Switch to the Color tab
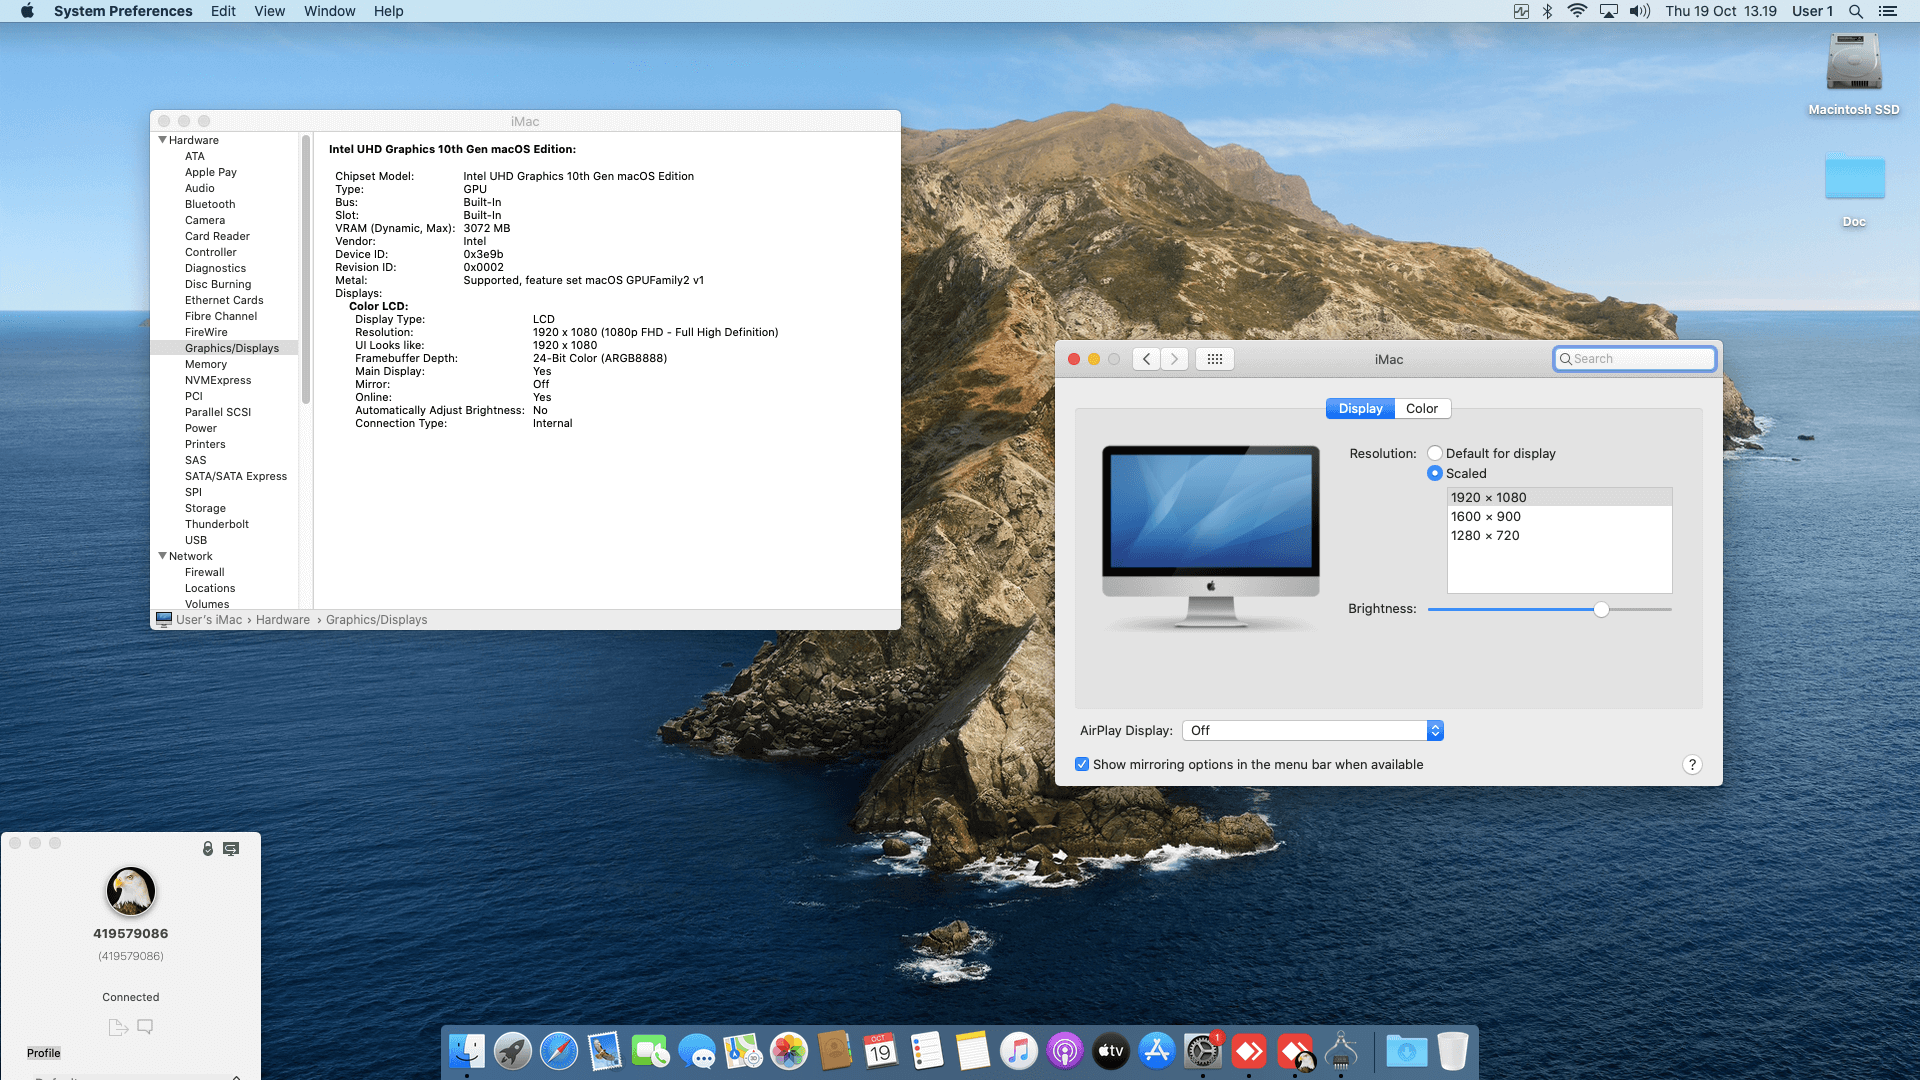The width and height of the screenshot is (1920, 1080). [1422, 408]
